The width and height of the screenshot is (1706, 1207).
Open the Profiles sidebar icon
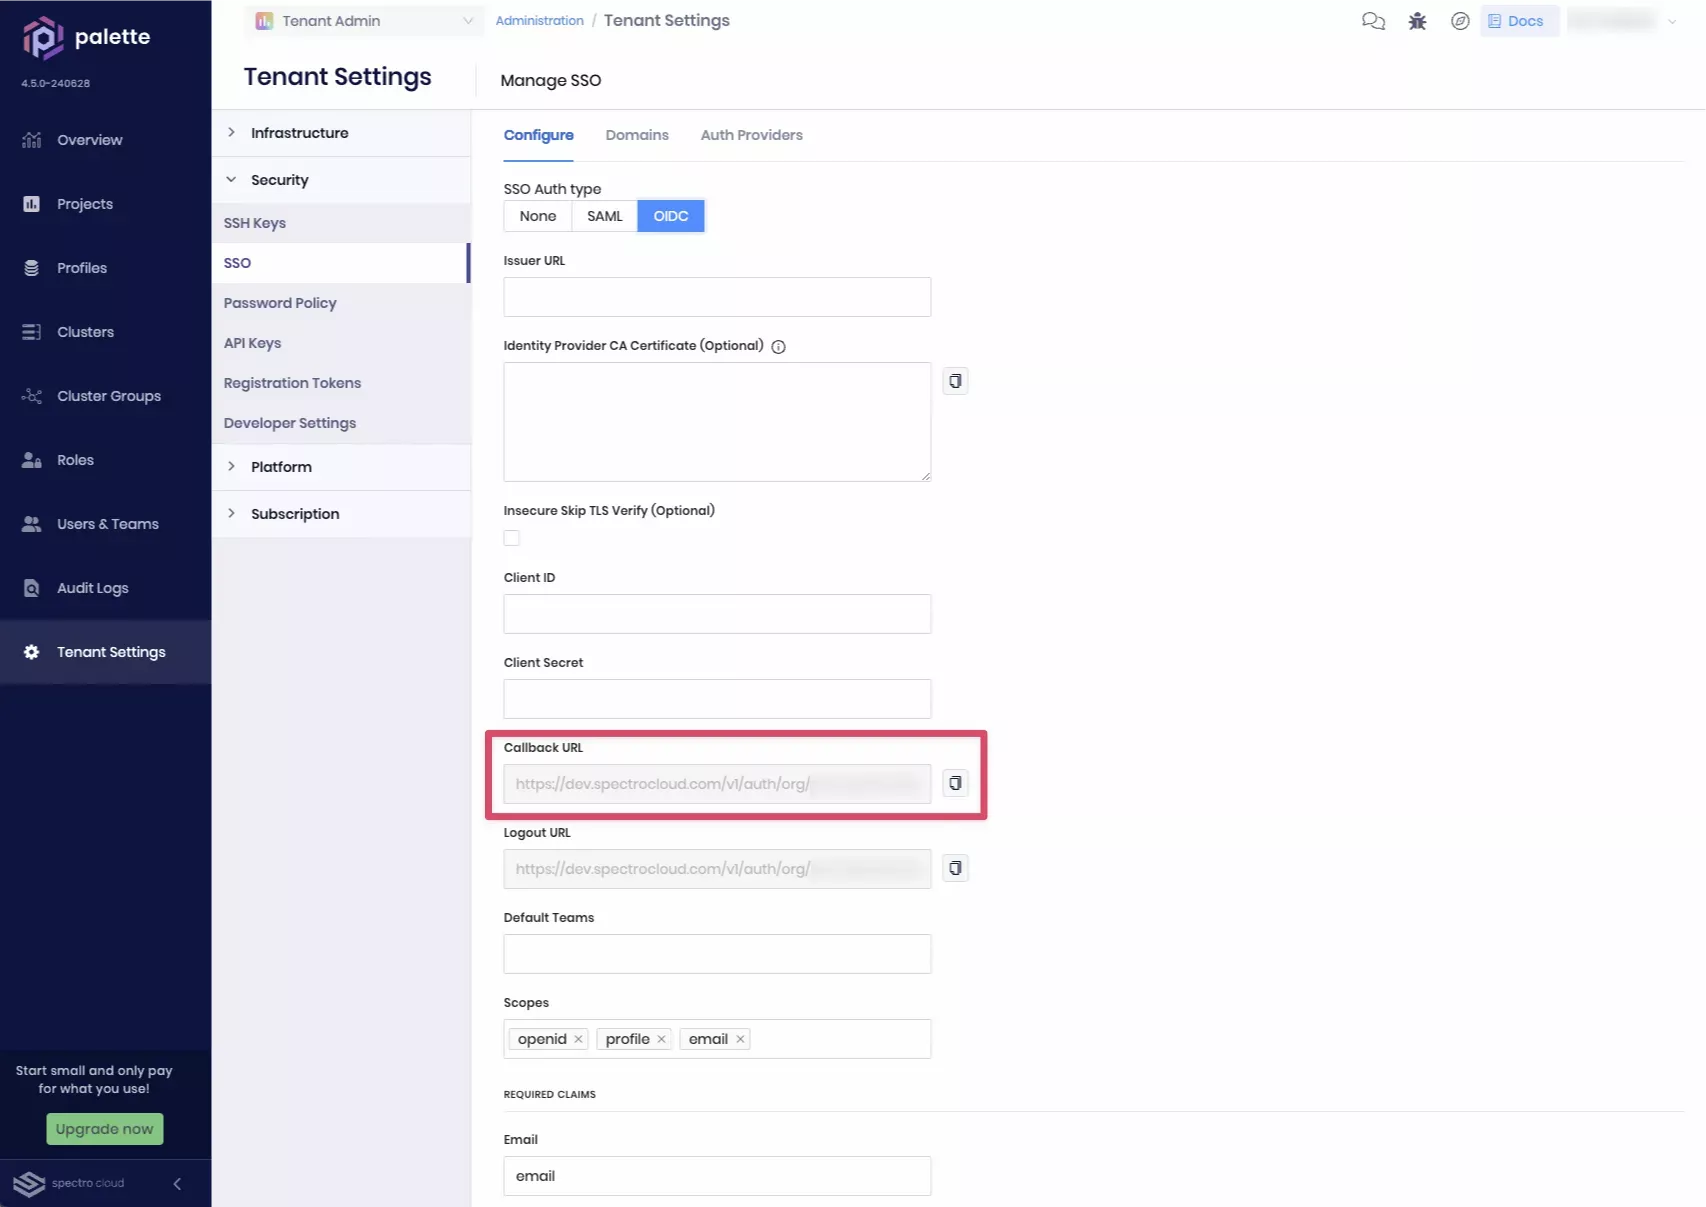point(32,268)
